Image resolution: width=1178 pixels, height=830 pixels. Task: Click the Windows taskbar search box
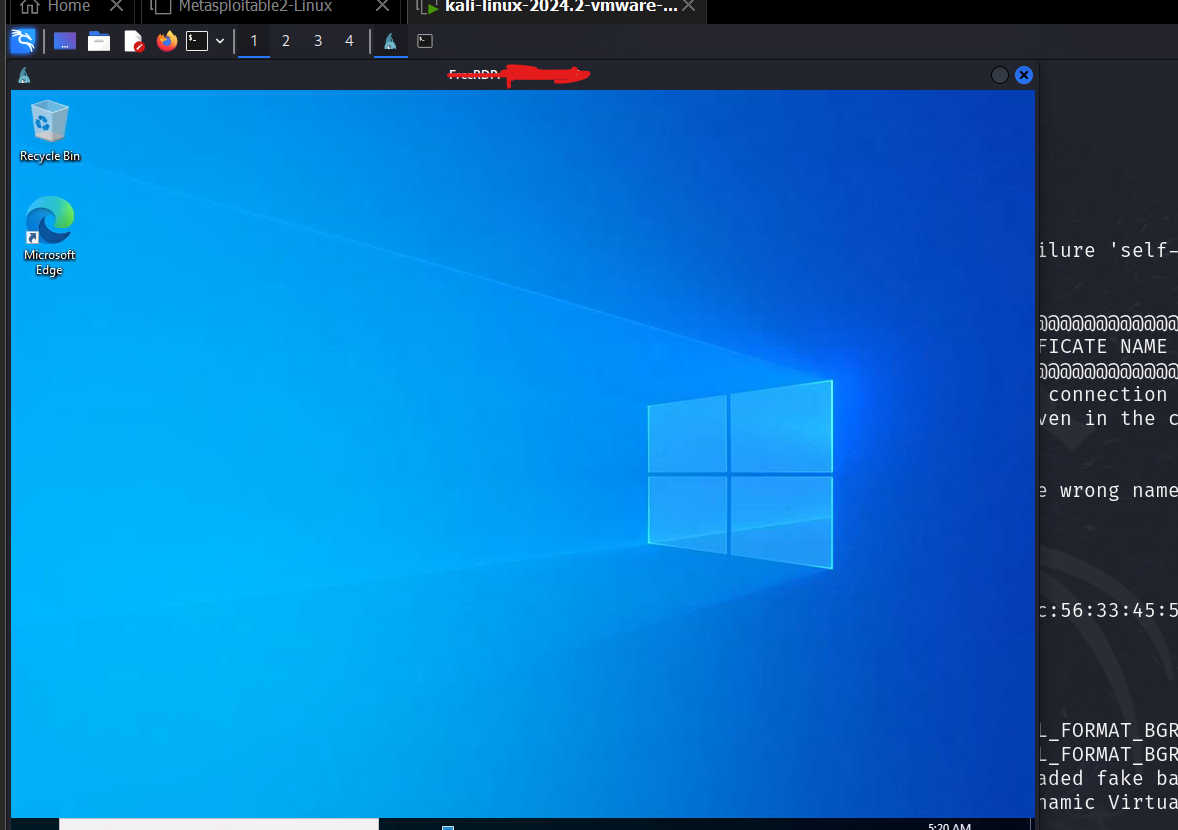coord(219,824)
